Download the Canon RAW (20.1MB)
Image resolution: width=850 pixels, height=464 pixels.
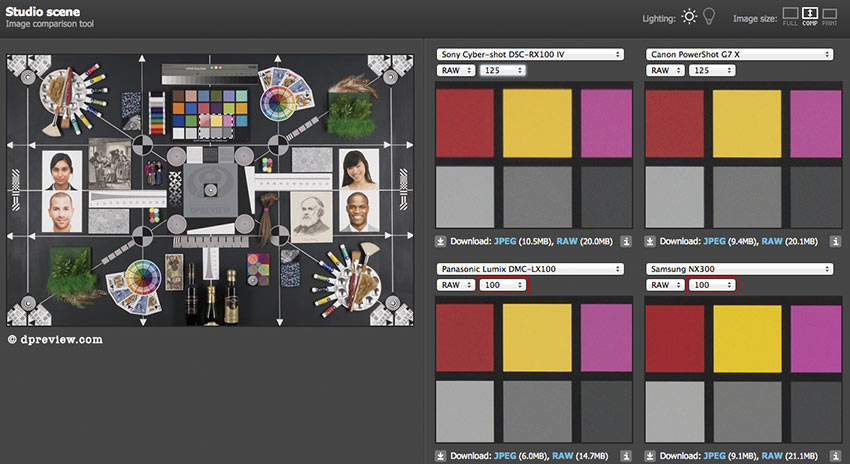(x=772, y=241)
